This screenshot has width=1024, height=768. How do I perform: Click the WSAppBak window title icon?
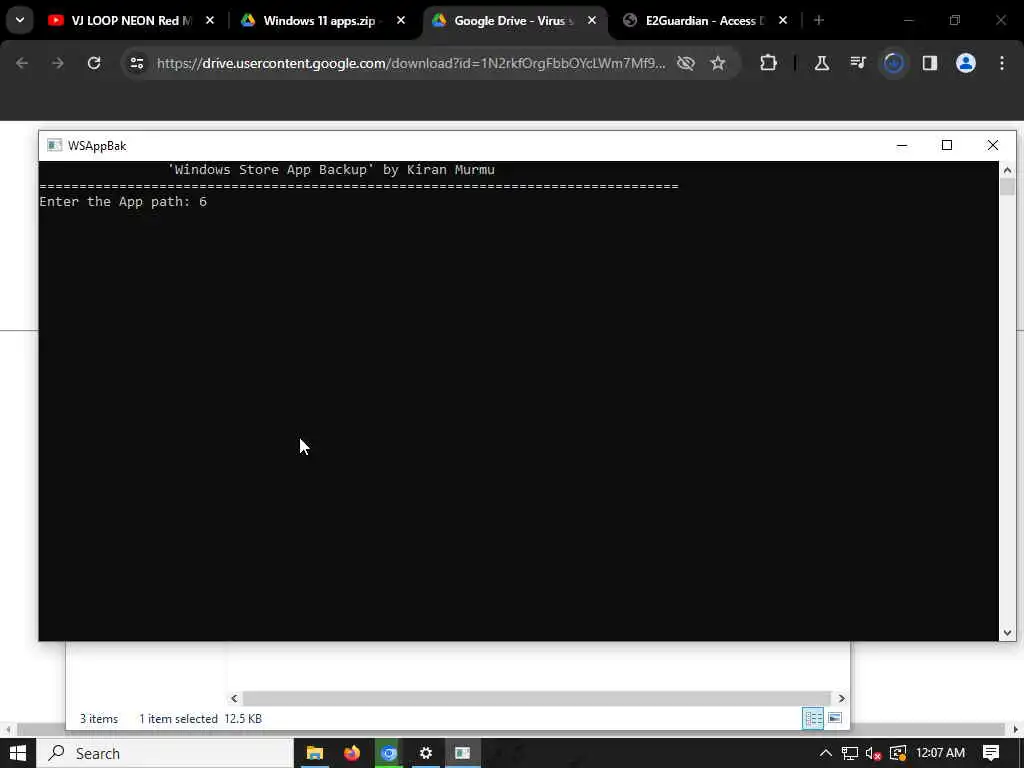(x=54, y=145)
